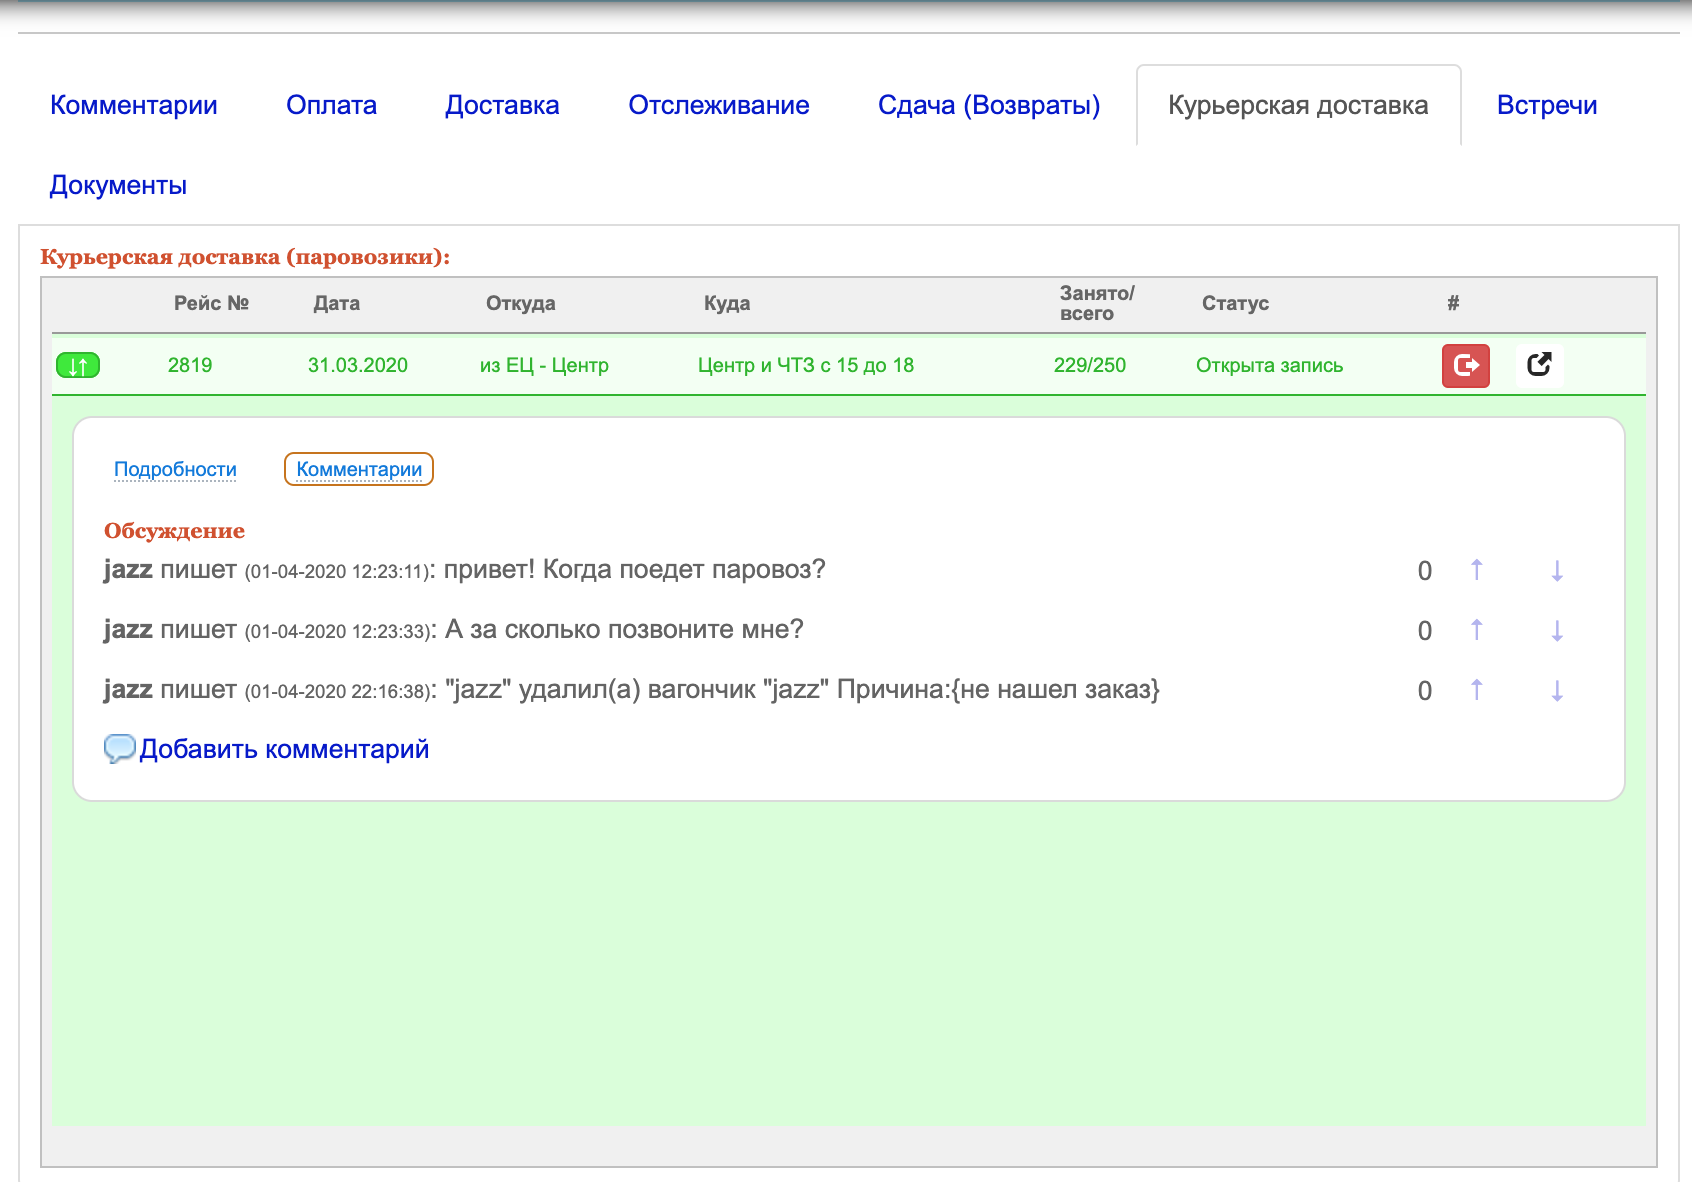Upvote the comment about when the train departs
Viewport: 1692px width, 1182px height.
pyautogui.click(x=1477, y=570)
